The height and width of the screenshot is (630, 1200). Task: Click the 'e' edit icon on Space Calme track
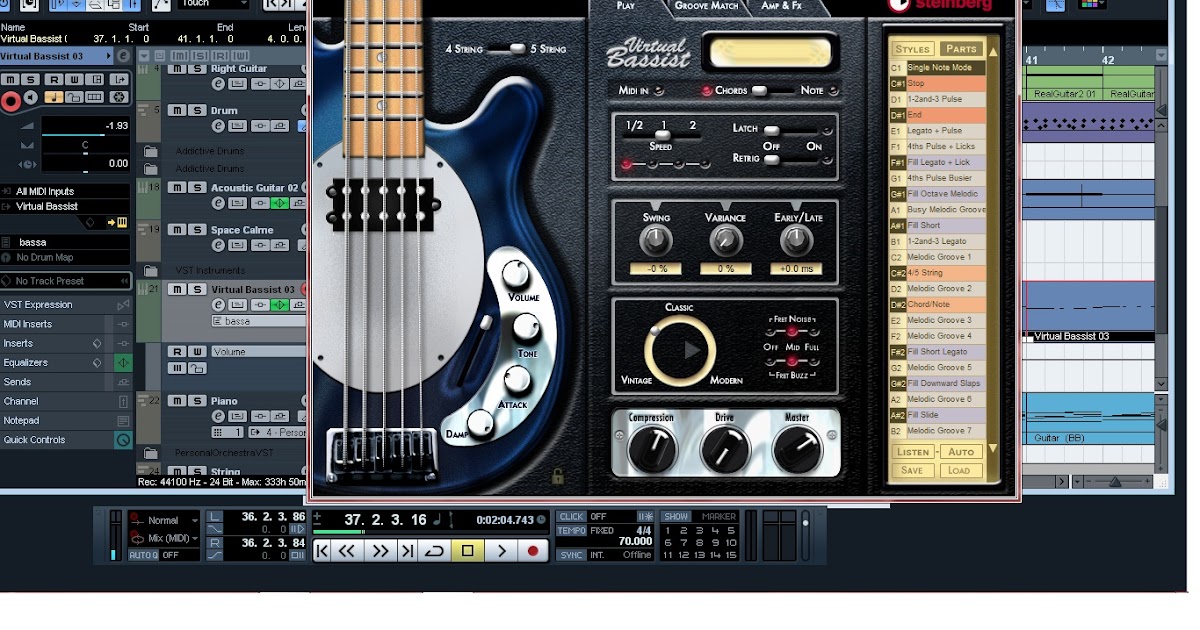click(218, 245)
